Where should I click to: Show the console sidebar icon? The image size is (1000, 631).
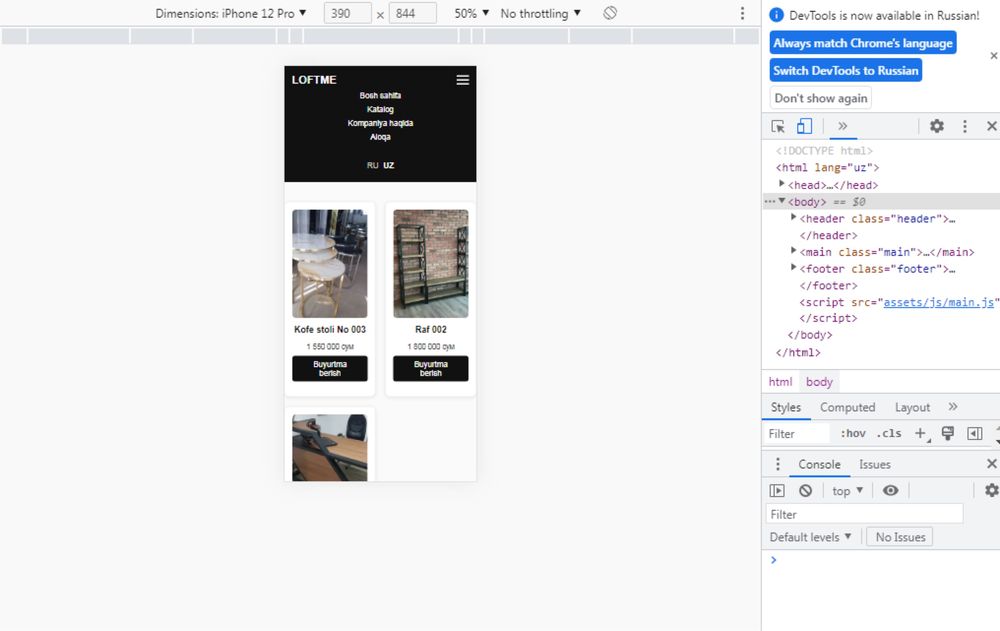click(x=777, y=491)
